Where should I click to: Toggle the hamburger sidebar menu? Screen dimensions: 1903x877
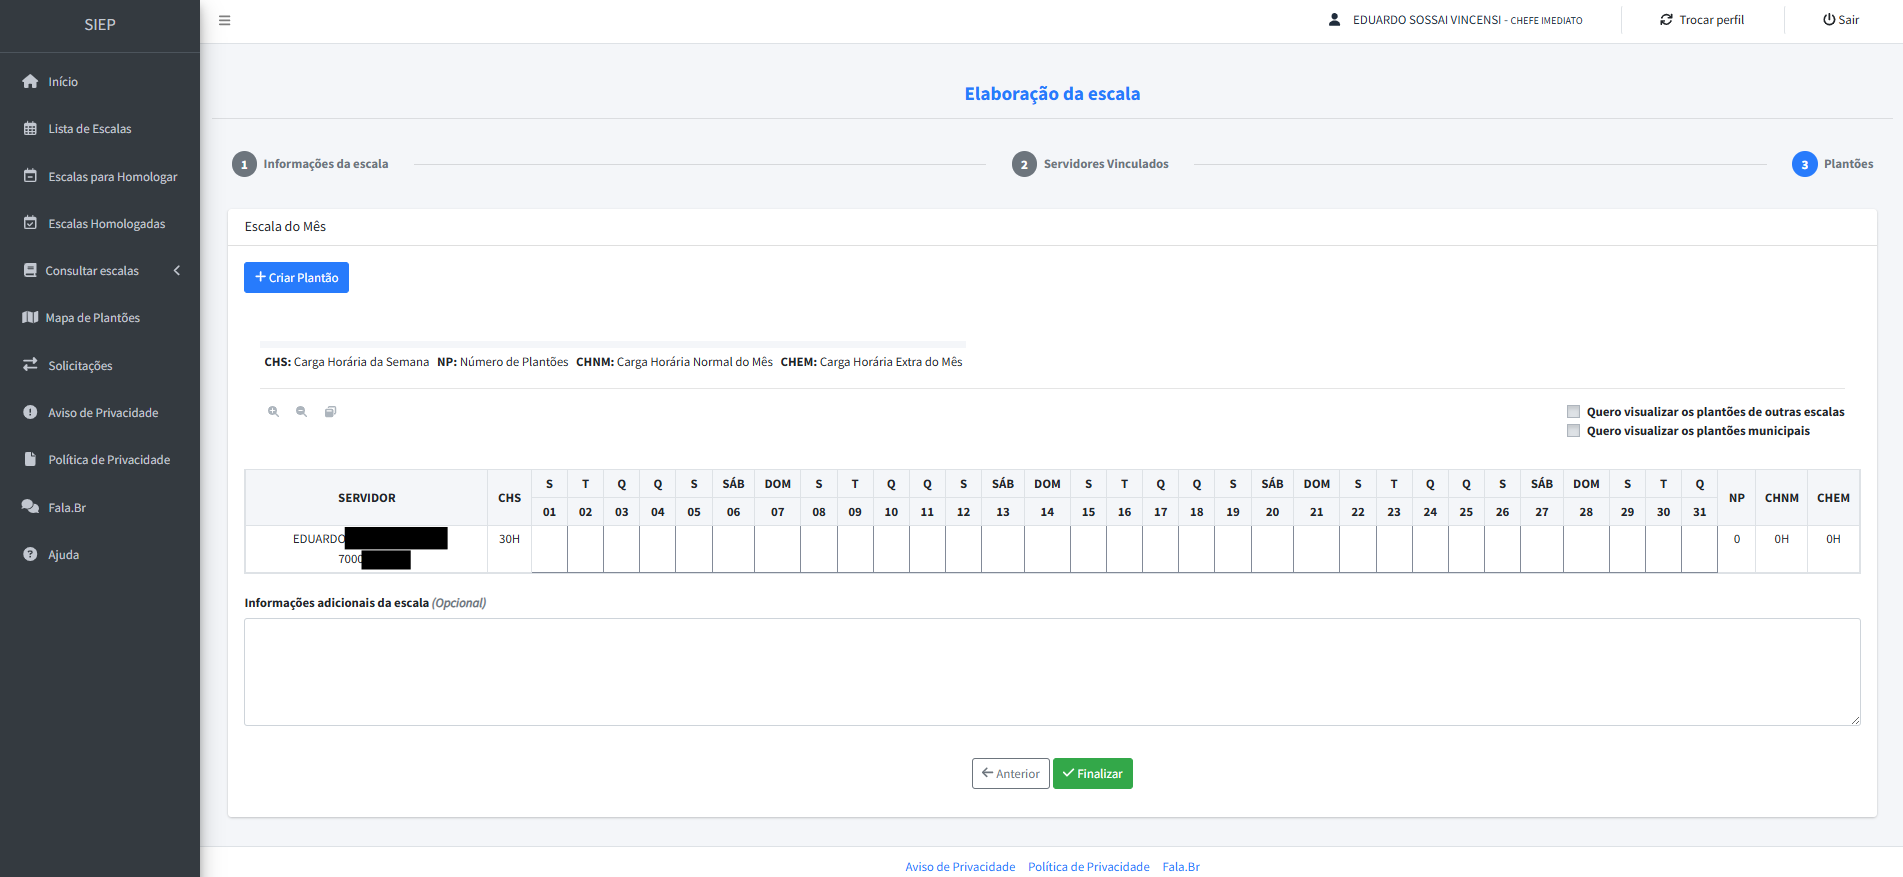pos(225,21)
